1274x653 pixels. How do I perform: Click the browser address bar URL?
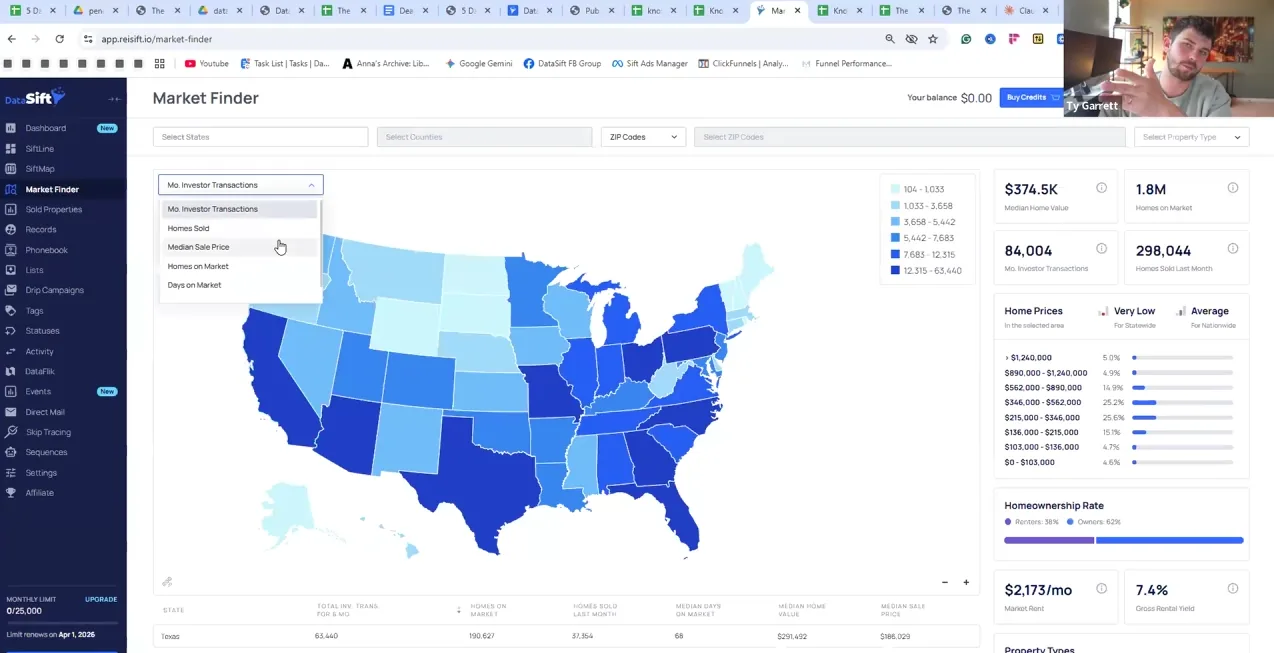[156, 39]
